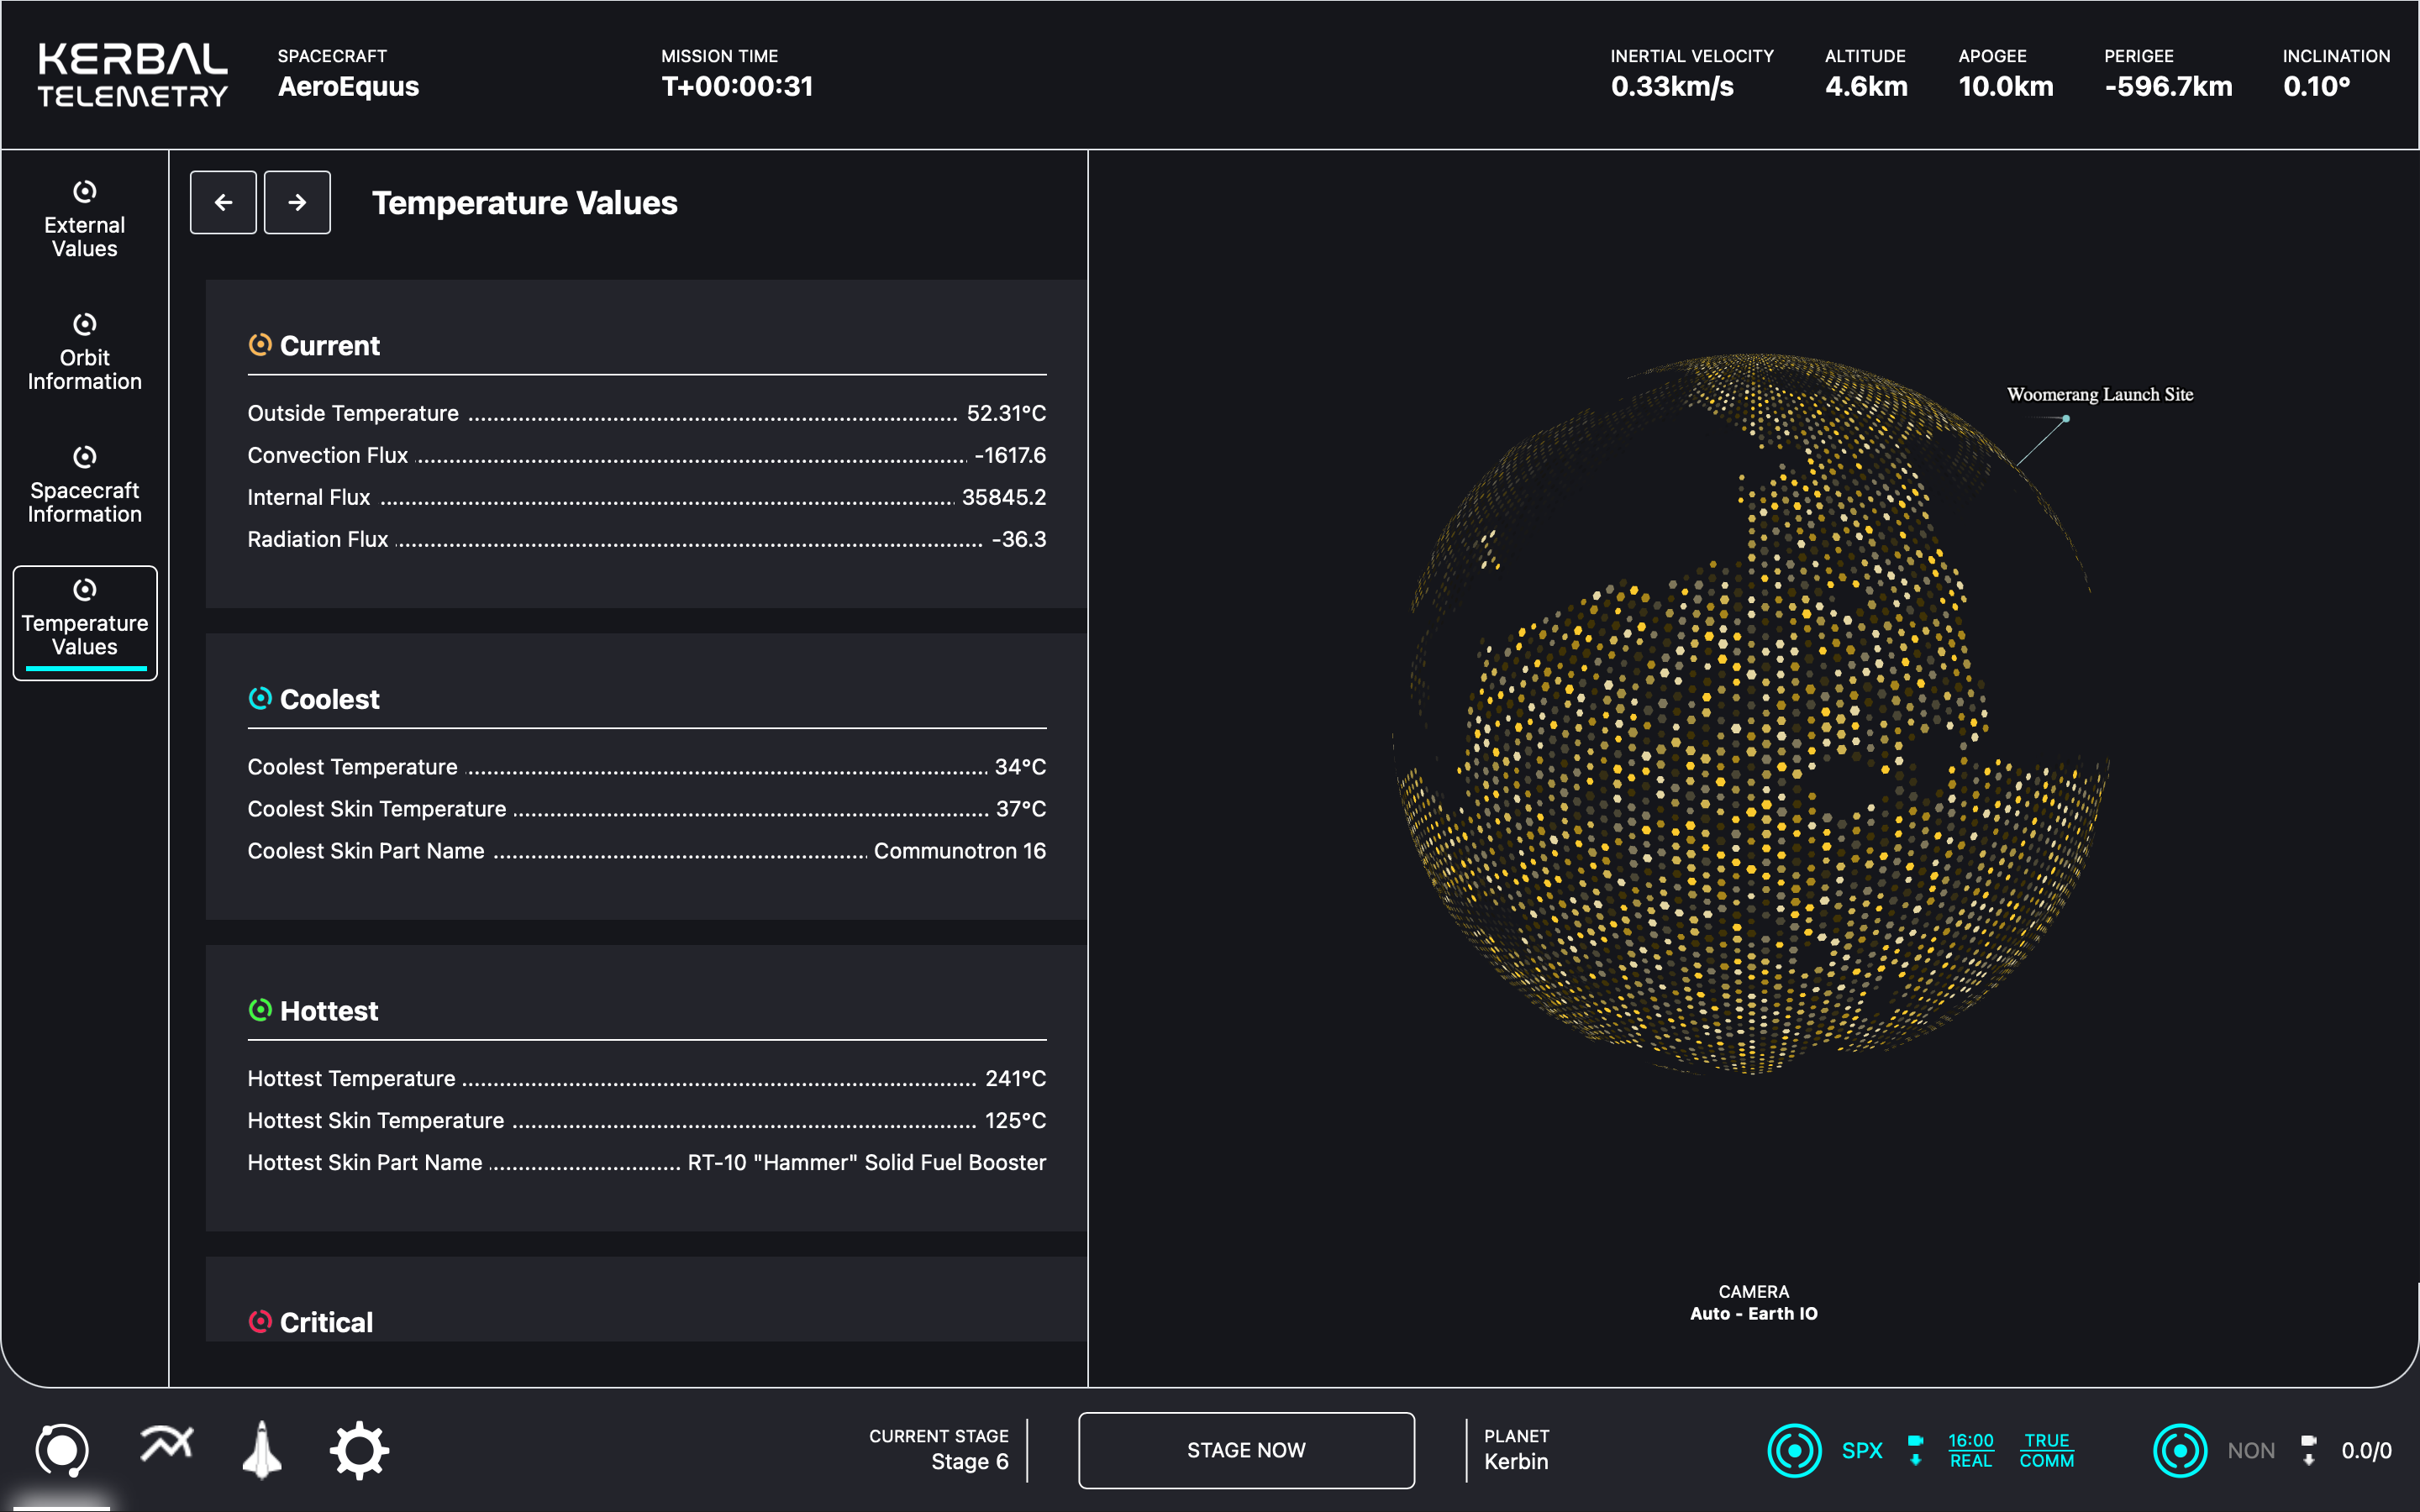Viewport: 2420px width, 1512px height.
Task: Click the camera download icon next to SPX
Action: [1915, 1450]
